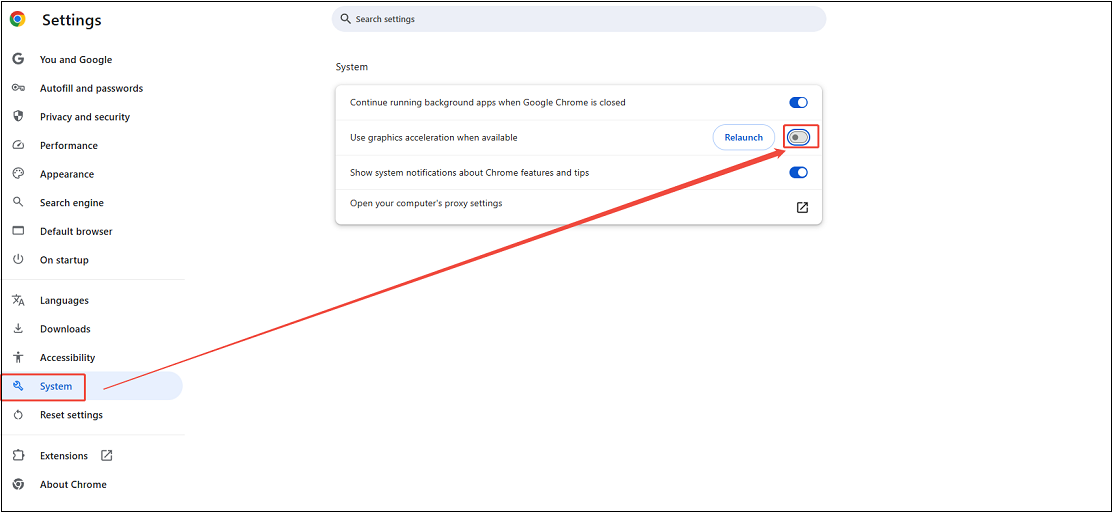Viewport: 1112px width, 512px height.
Task: Click into the Search settings field
Action: pos(579,19)
